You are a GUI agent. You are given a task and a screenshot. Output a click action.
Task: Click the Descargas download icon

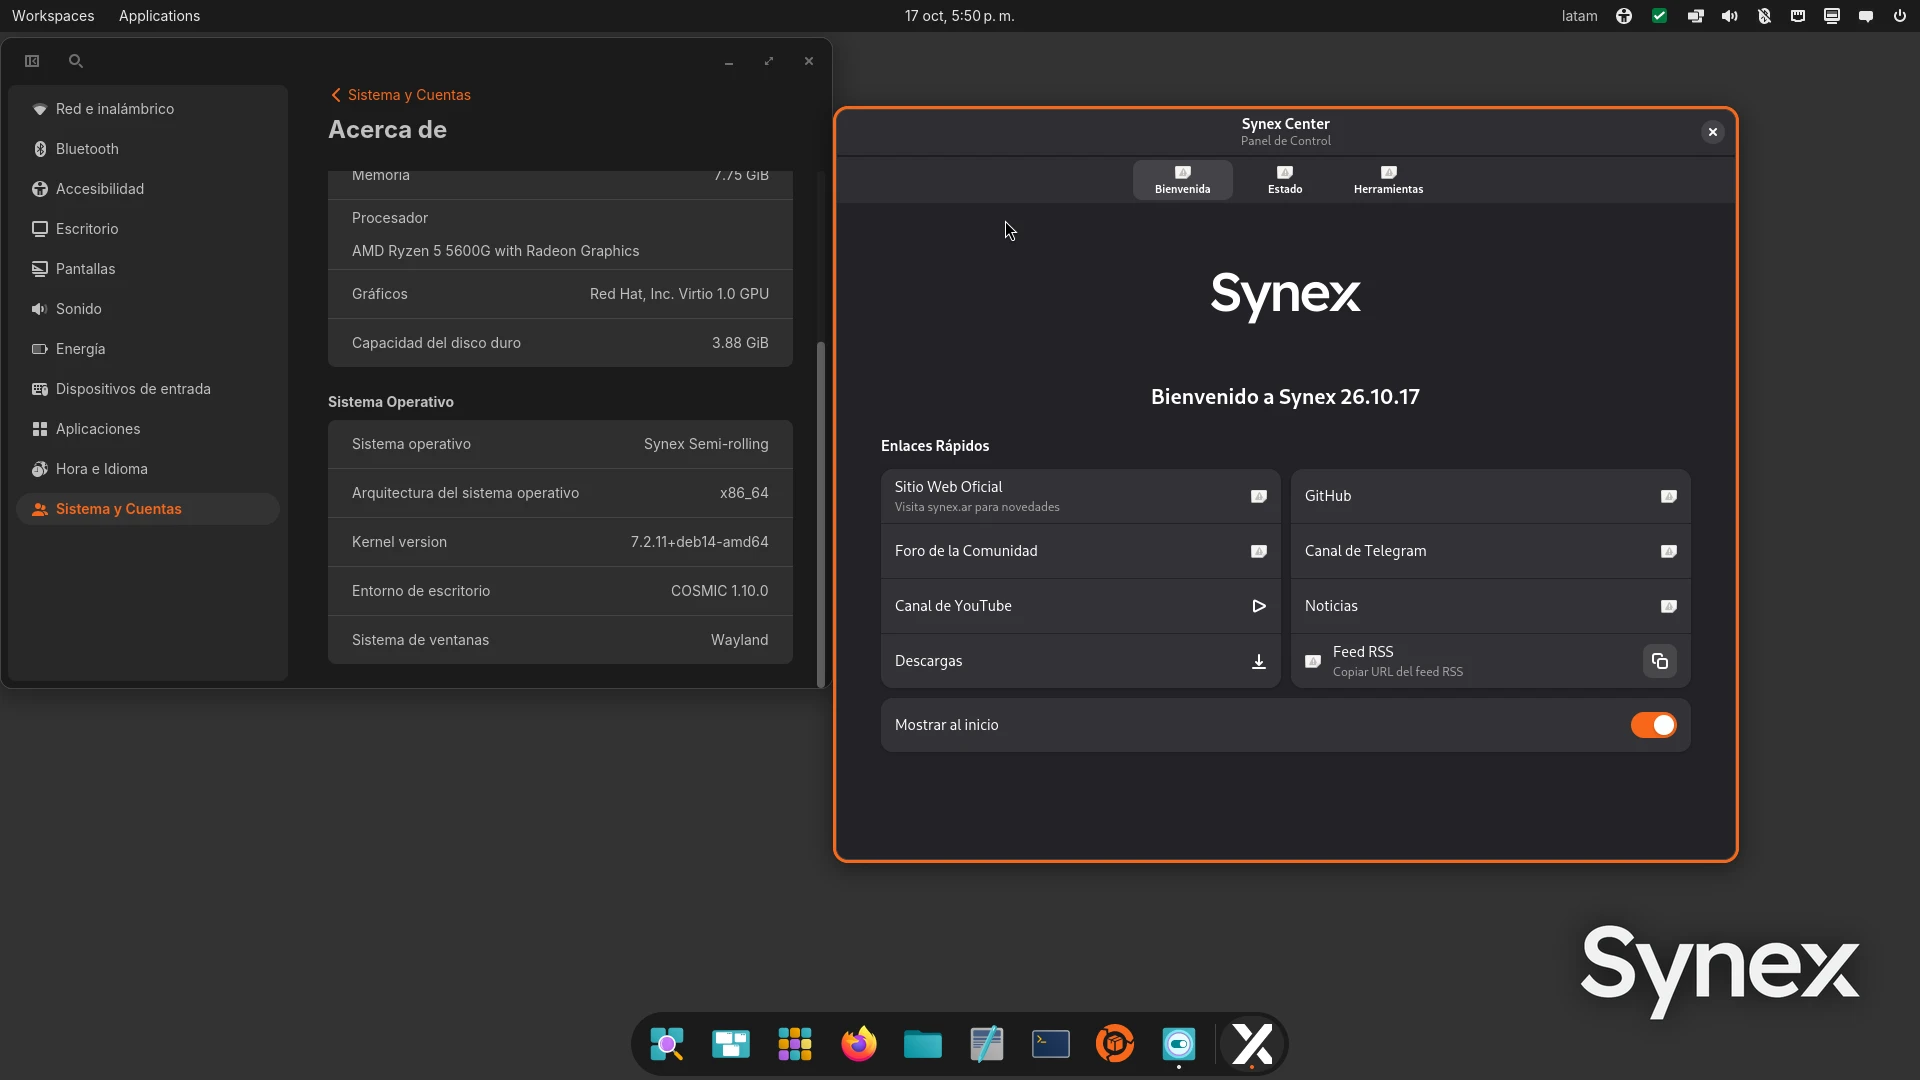pyautogui.click(x=1259, y=661)
